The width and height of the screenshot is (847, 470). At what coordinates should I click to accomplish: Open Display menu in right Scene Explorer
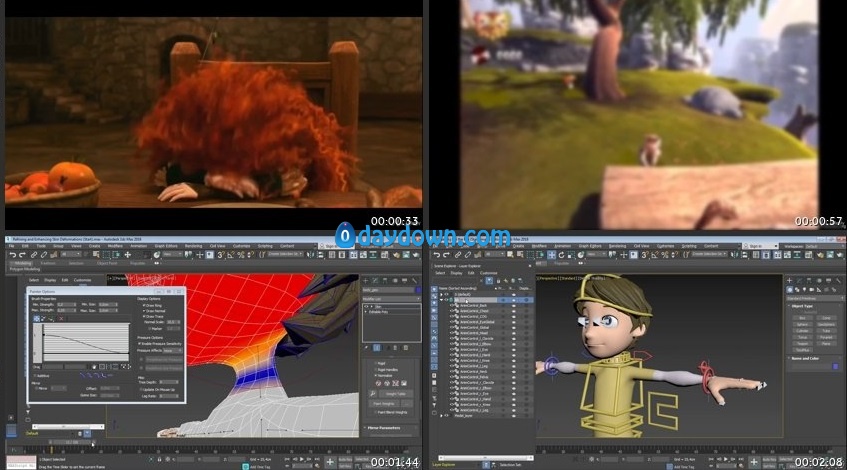(x=456, y=273)
